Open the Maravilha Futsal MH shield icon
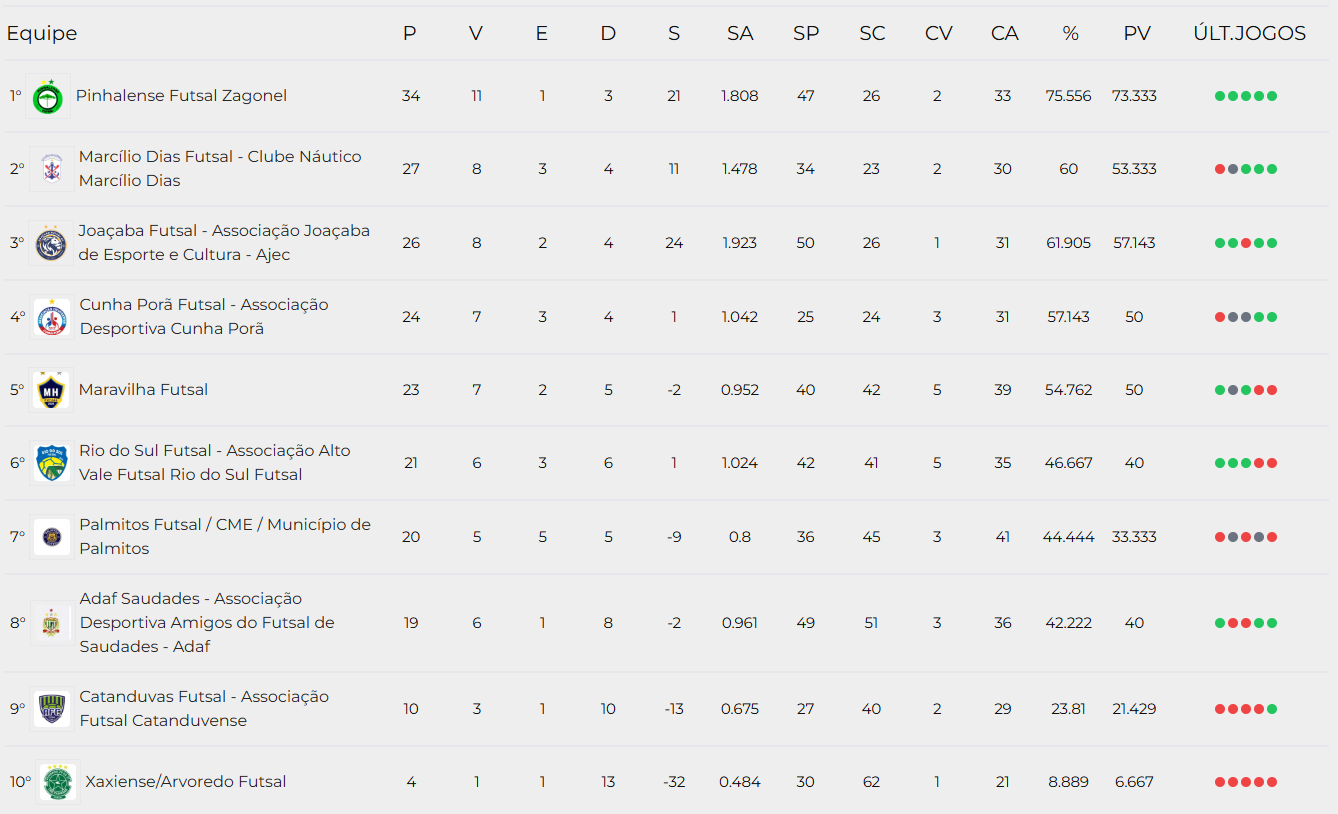Image resolution: width=1338 pixels, height=814 pixels. pyautogui.click(x=50, y=390)
